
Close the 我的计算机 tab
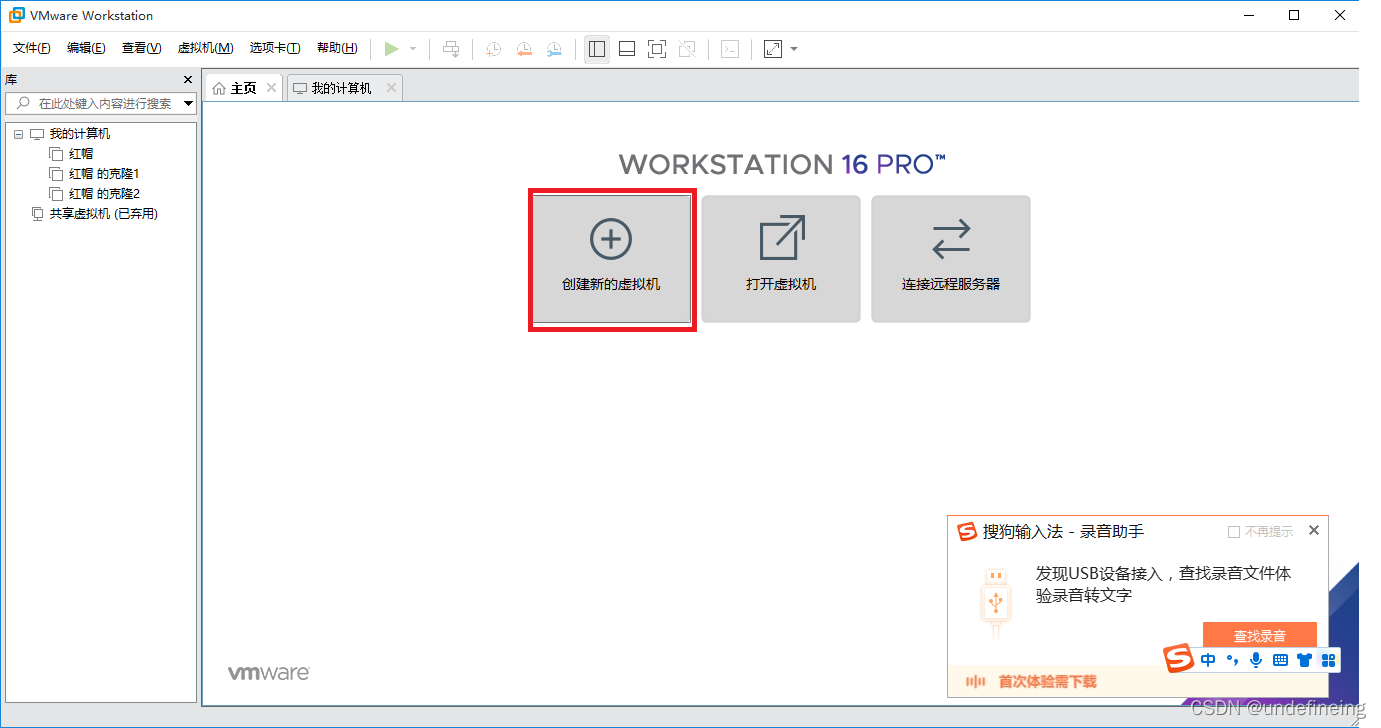(391, 88)
